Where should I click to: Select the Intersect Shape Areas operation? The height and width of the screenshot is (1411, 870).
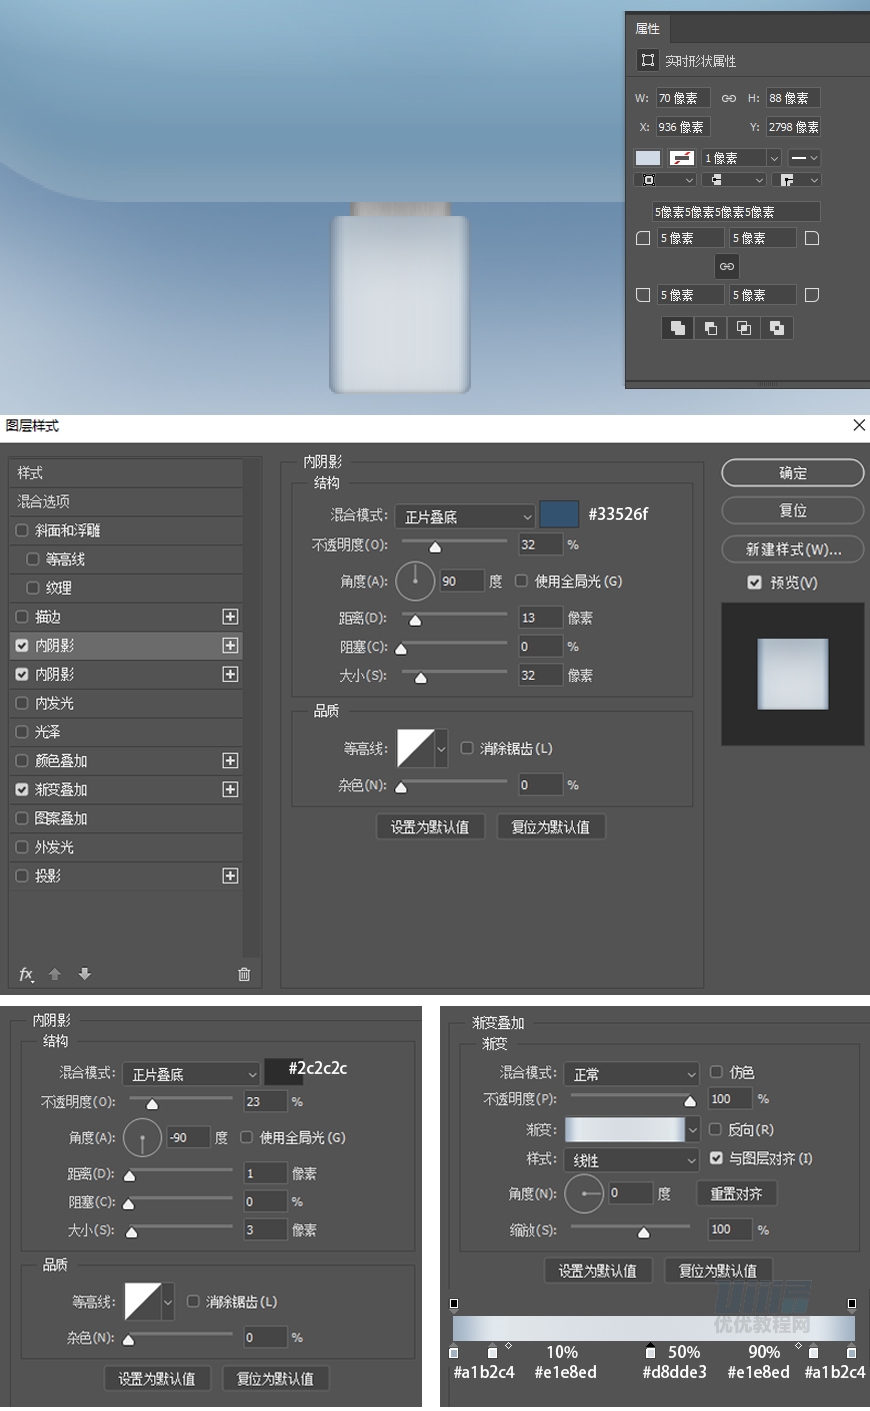[744, 328]
